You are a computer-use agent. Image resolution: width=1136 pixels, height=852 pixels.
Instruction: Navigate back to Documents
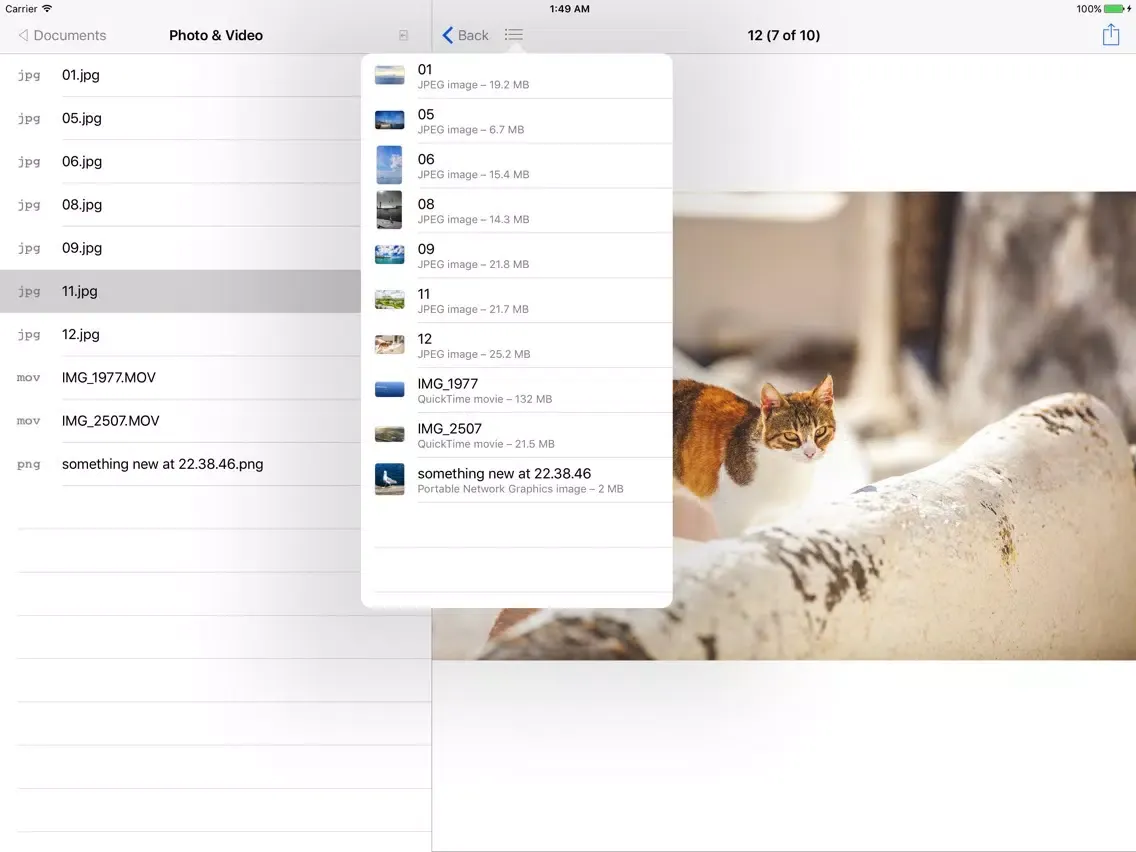60,34
